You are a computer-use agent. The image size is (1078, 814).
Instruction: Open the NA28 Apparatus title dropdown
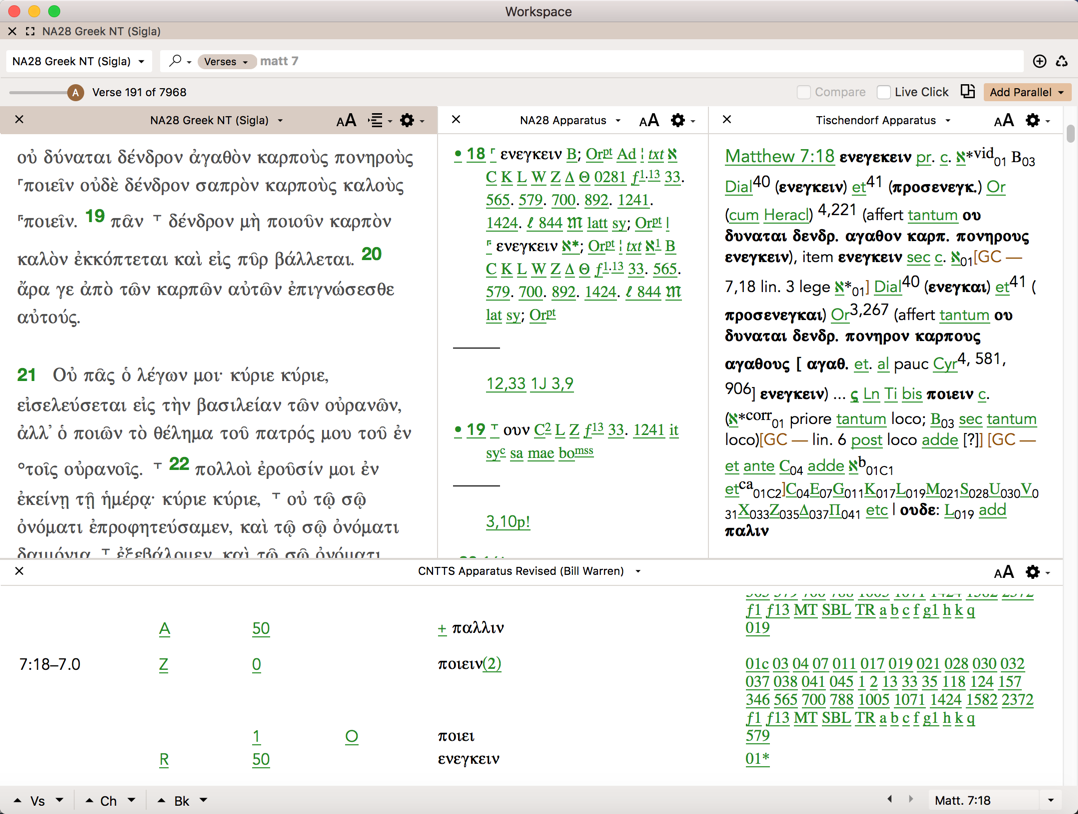[570, 120]
